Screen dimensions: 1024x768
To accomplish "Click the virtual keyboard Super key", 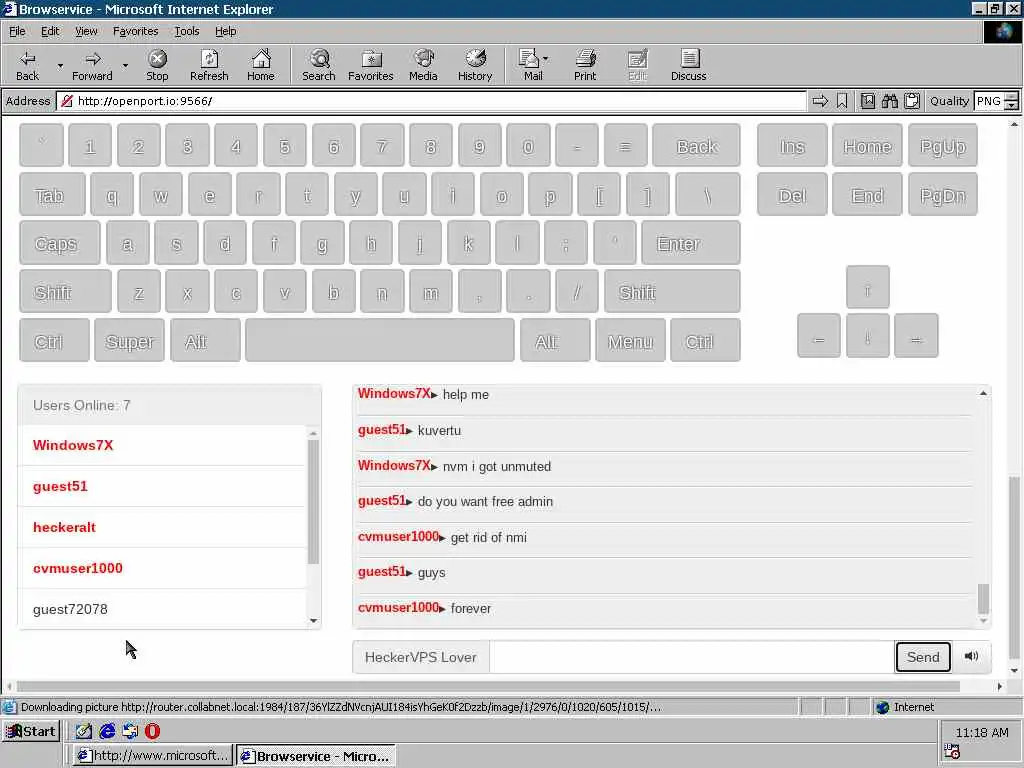I will (x=129, y=340).
